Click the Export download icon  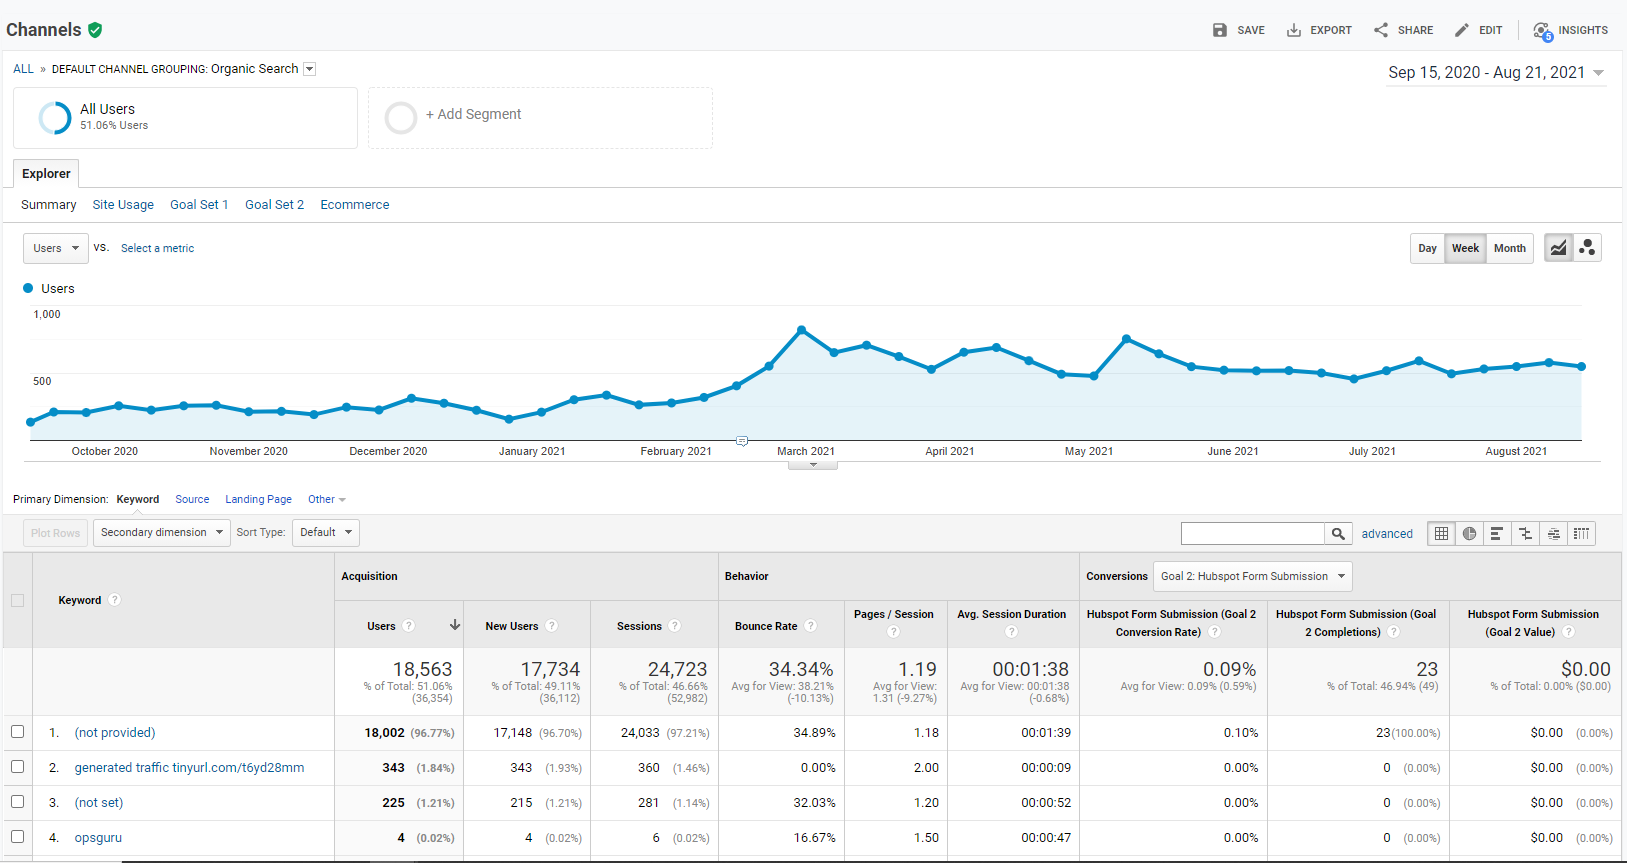click(x=1294, y=30)
